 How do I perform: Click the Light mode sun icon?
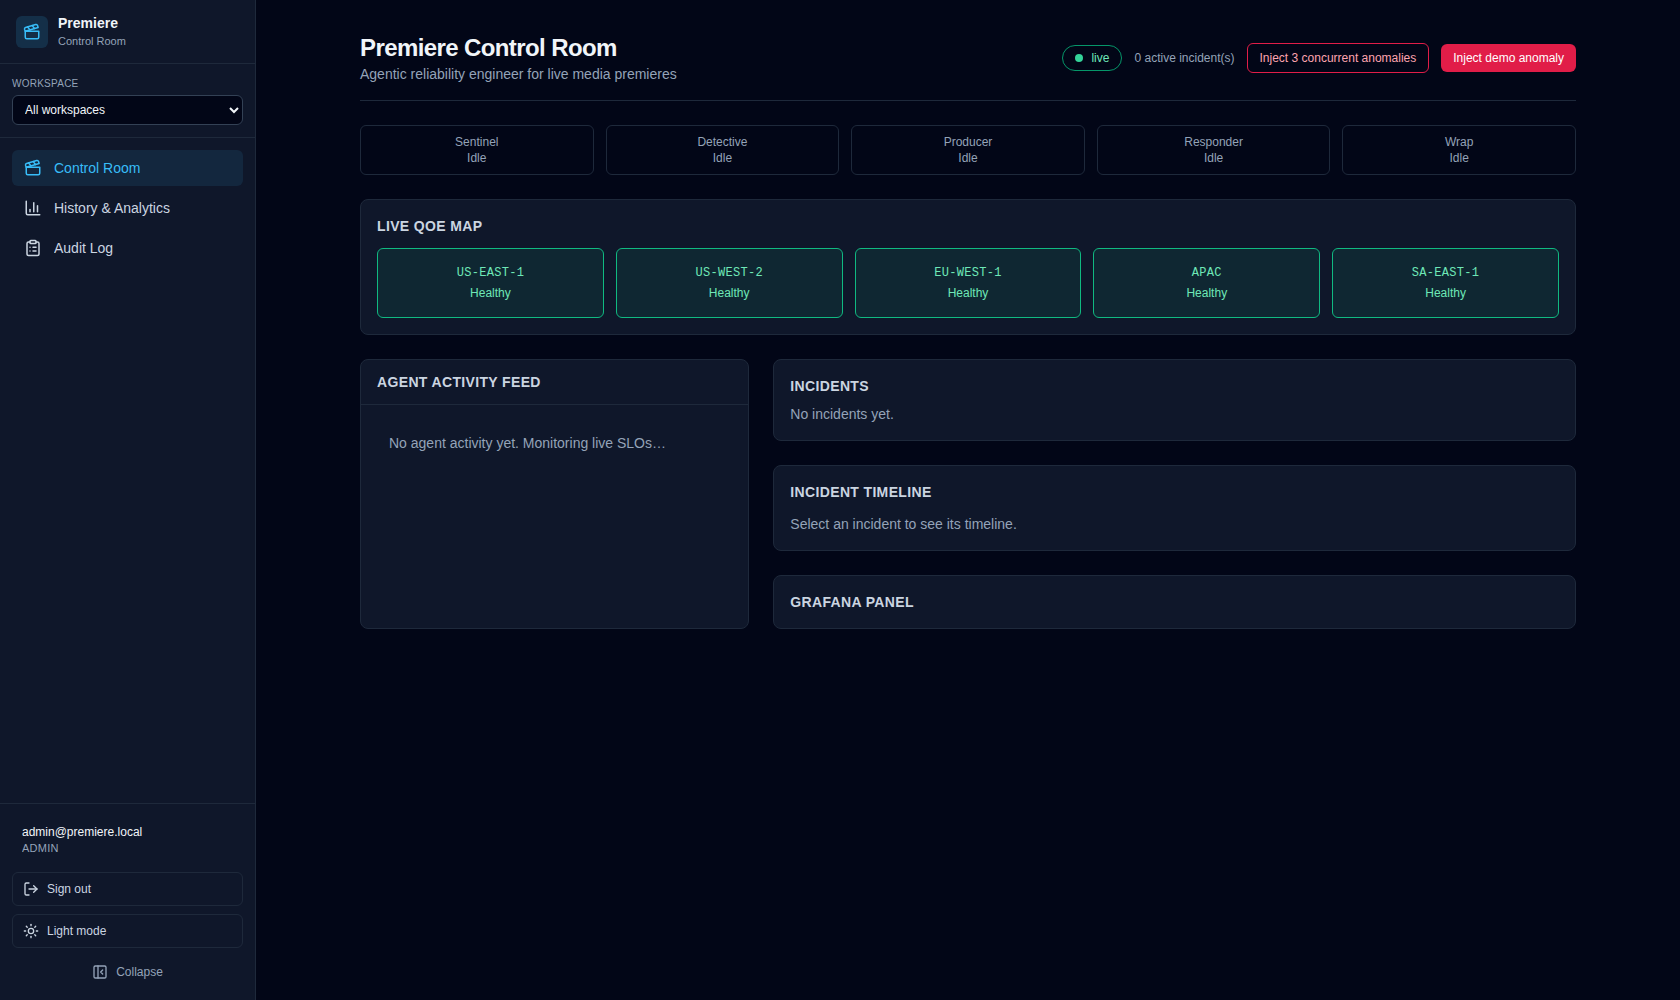click(x=31, y=931)
